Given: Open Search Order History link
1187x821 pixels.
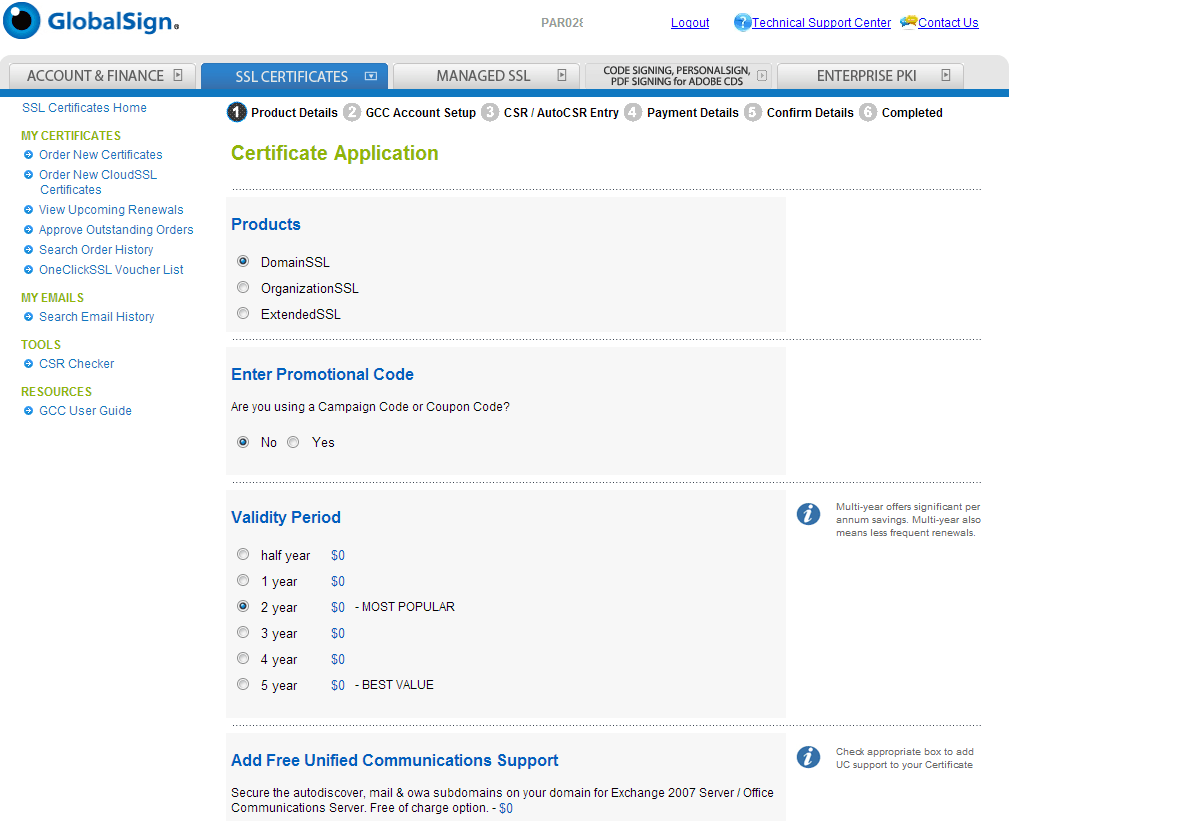Looking at the screenshot, I should tap(96, 250).
